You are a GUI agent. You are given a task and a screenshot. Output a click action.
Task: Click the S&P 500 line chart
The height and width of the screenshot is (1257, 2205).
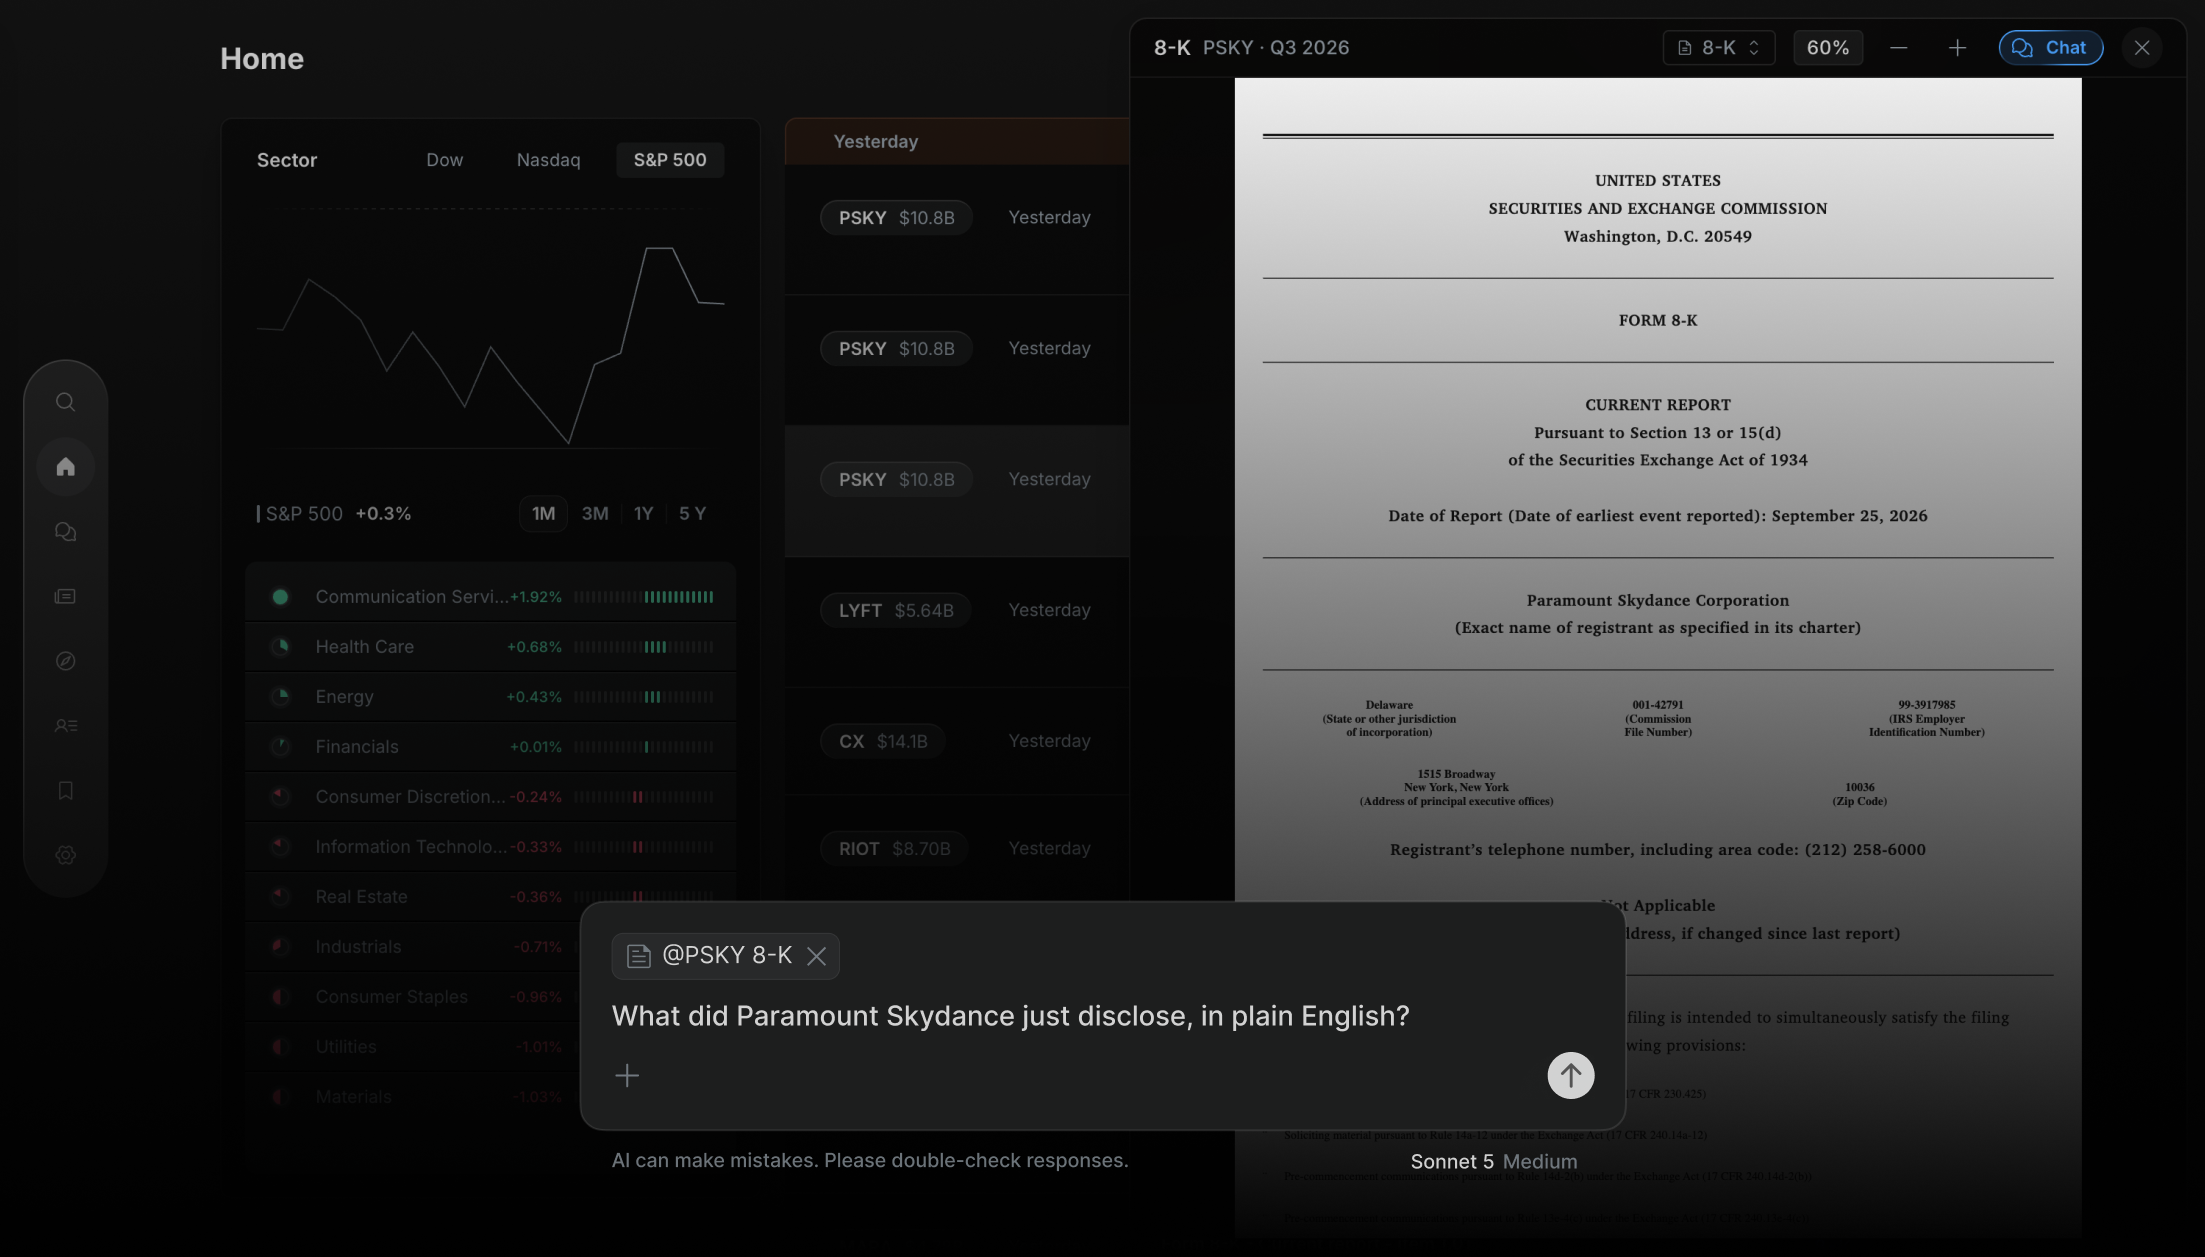point(490,345)
